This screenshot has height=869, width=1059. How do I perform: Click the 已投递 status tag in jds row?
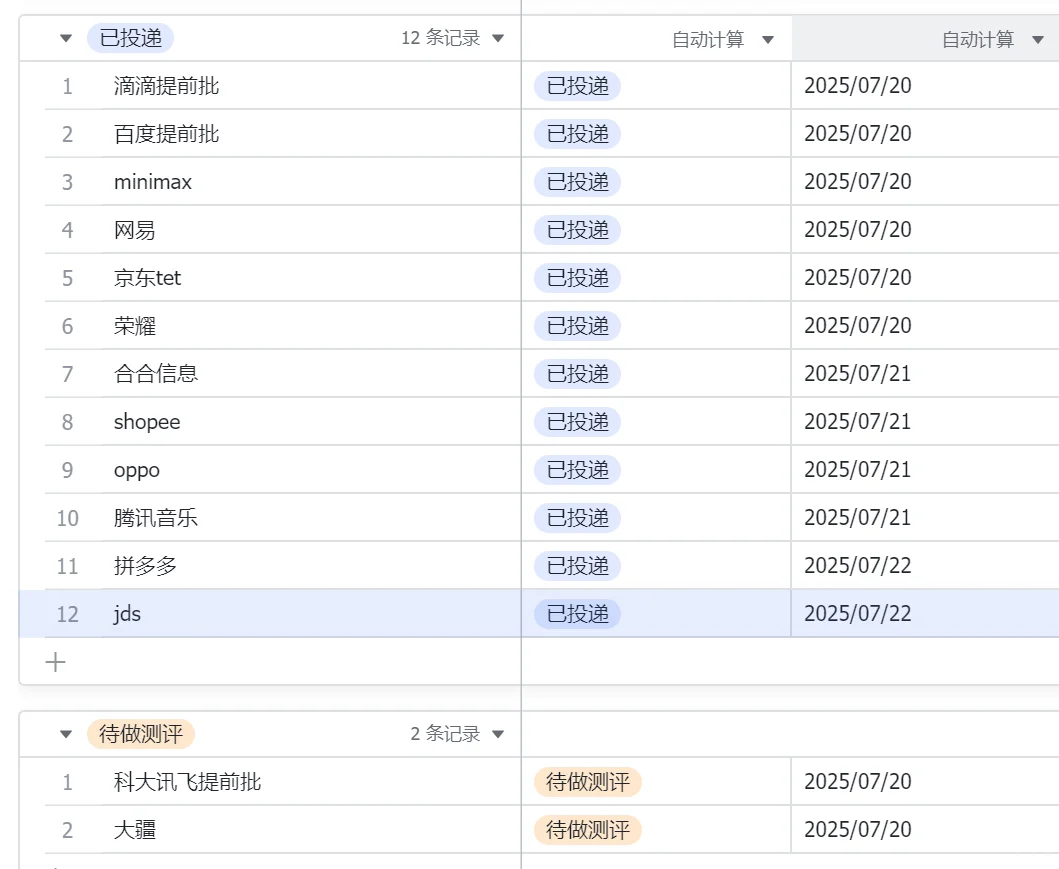(577, 614)
